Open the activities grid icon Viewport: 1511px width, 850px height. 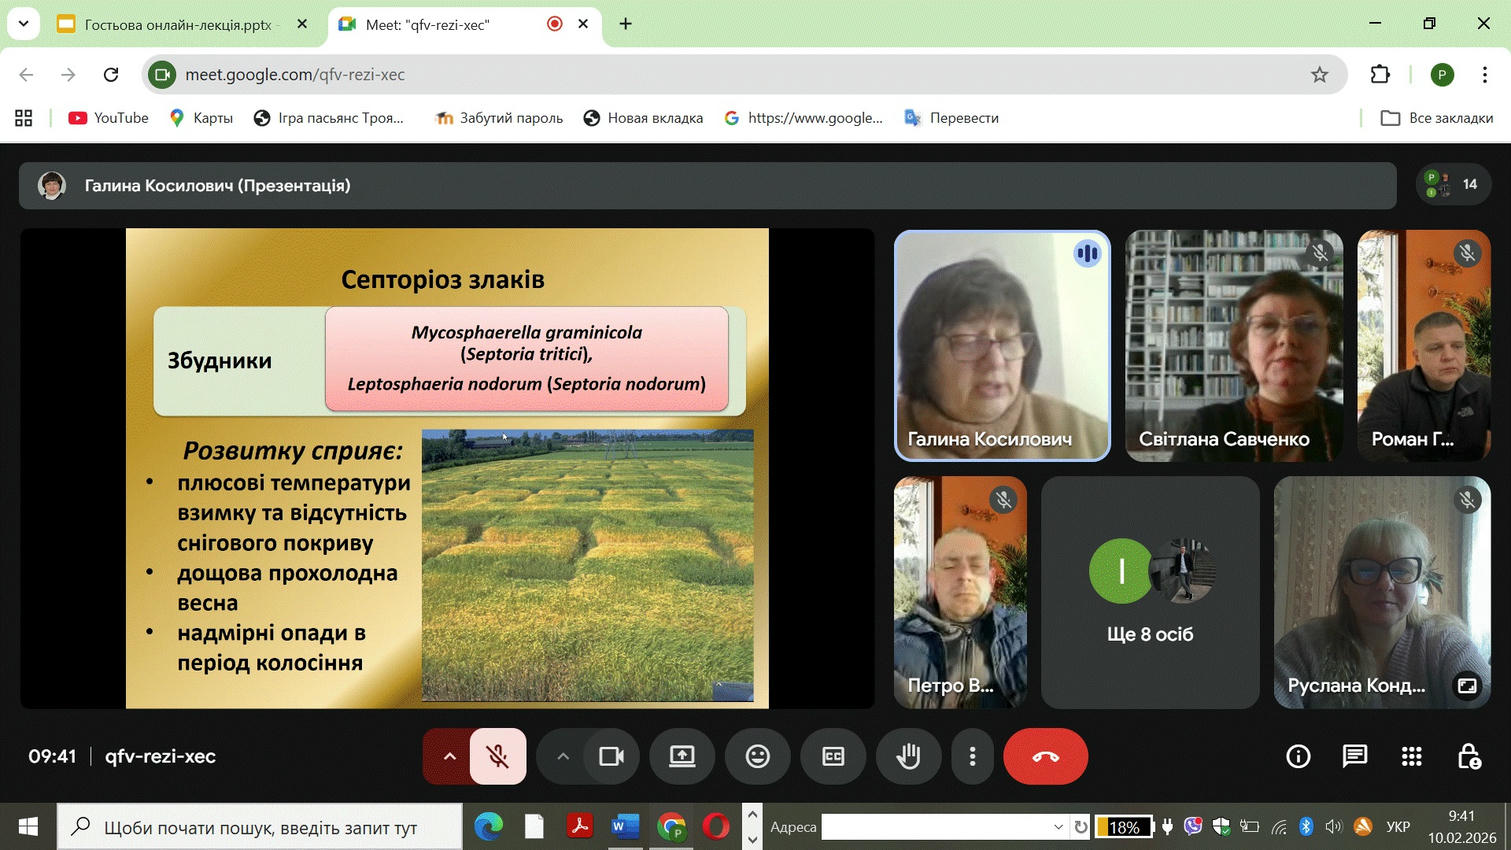pyautogui.click(x=1411, y=757)
